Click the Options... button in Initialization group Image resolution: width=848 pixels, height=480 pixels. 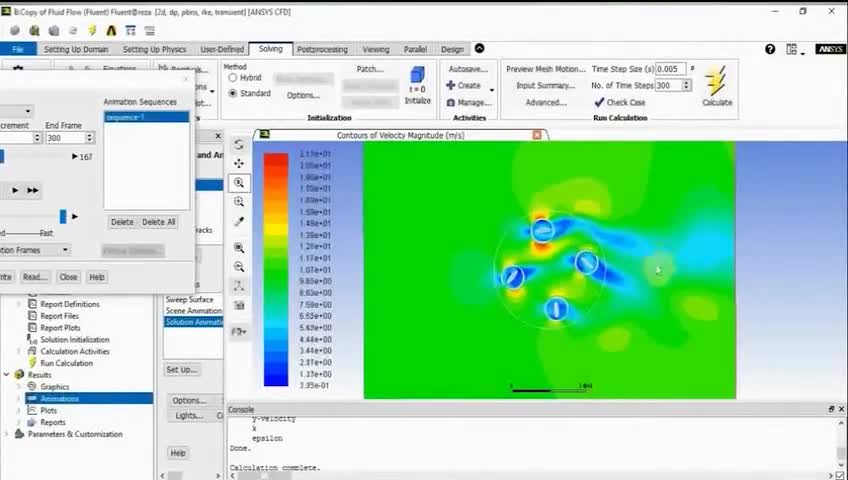(x=303, y=95)
